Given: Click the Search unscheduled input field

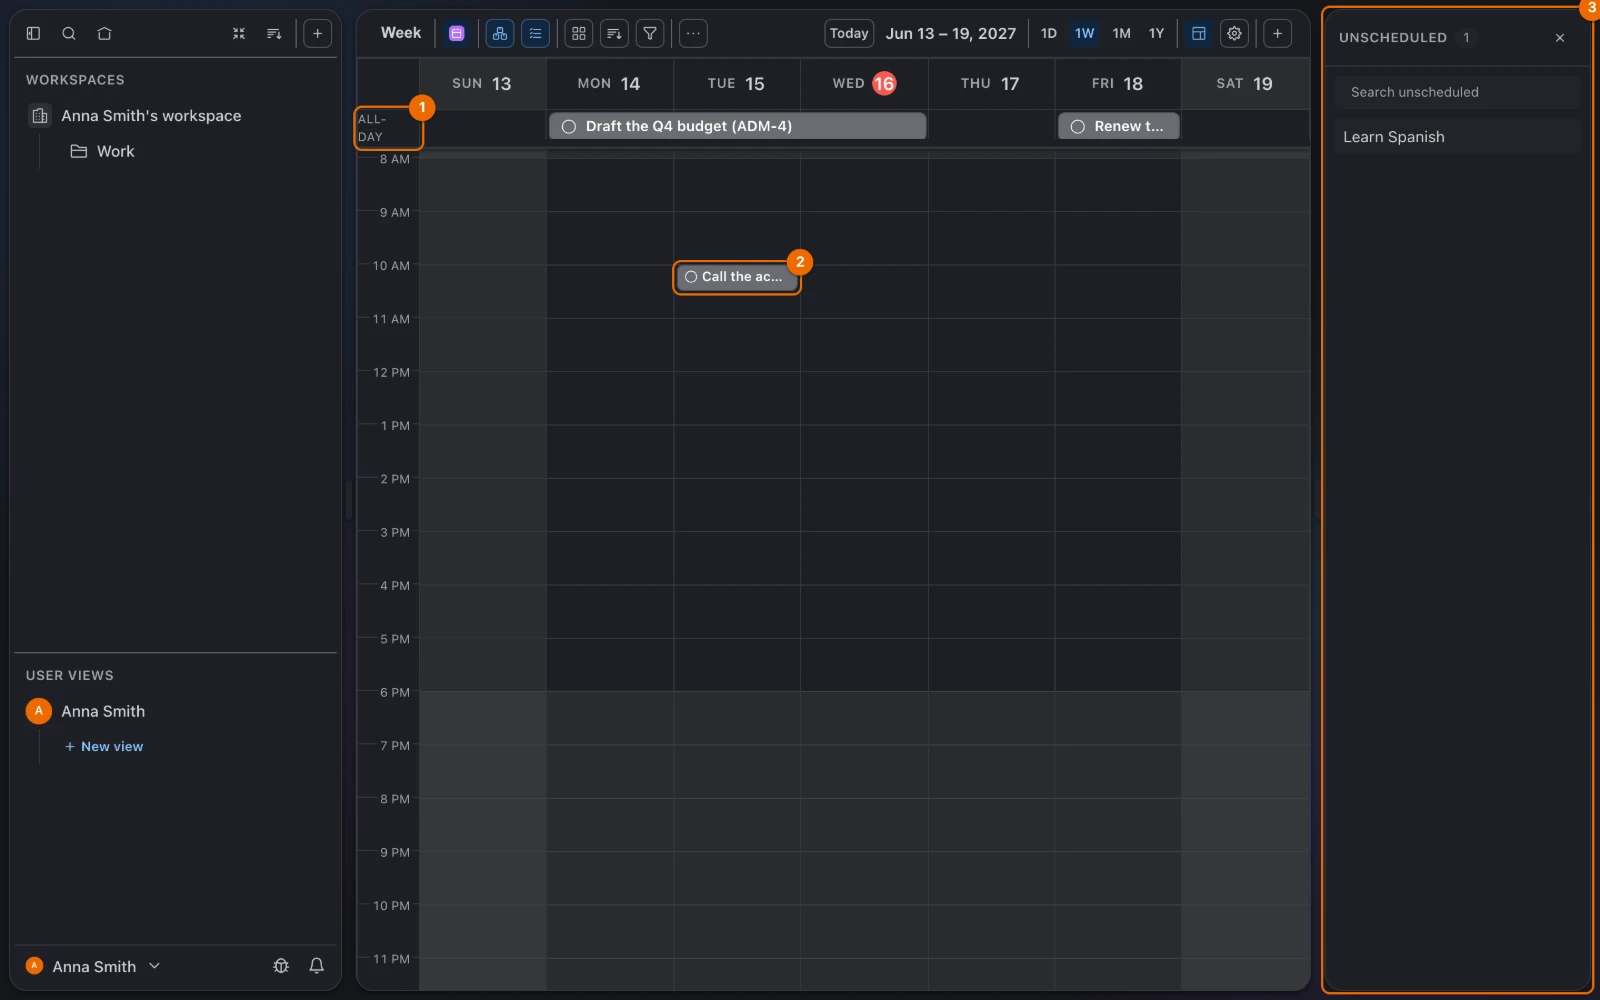Looking at the screenshot, I should pos(1457,92).
